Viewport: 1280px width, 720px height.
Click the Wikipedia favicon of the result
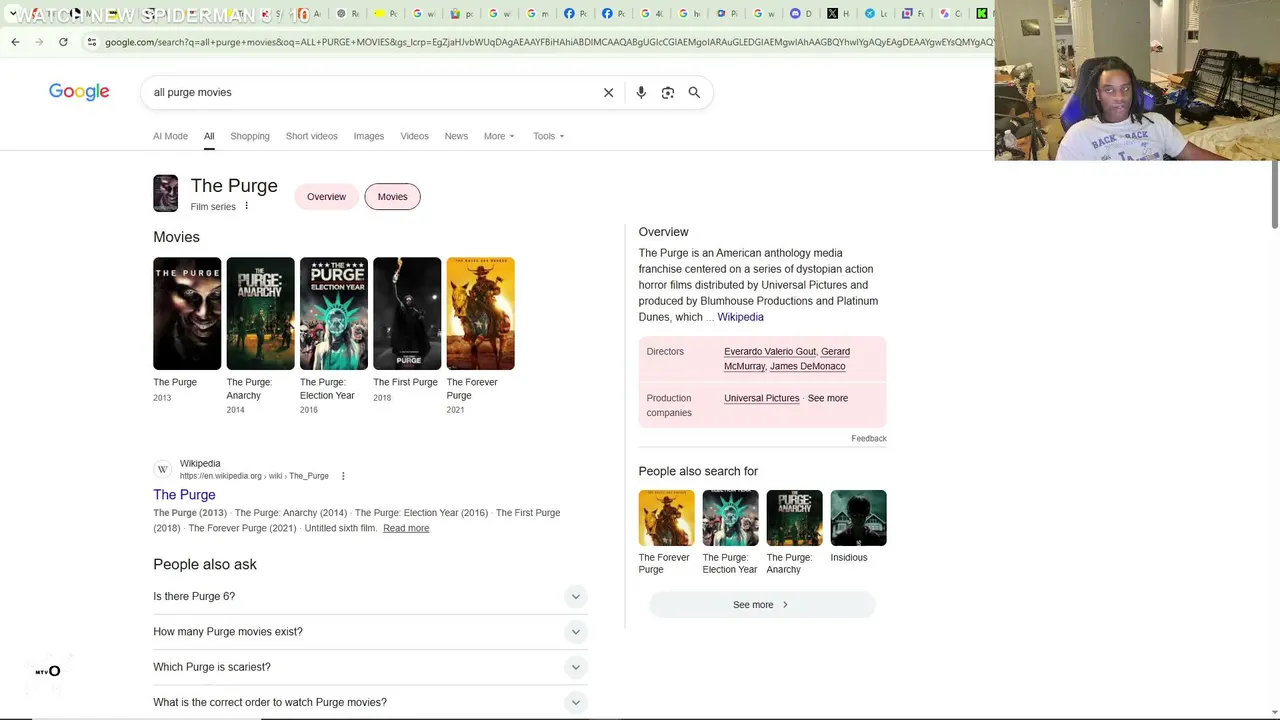(x=162, y=469)
